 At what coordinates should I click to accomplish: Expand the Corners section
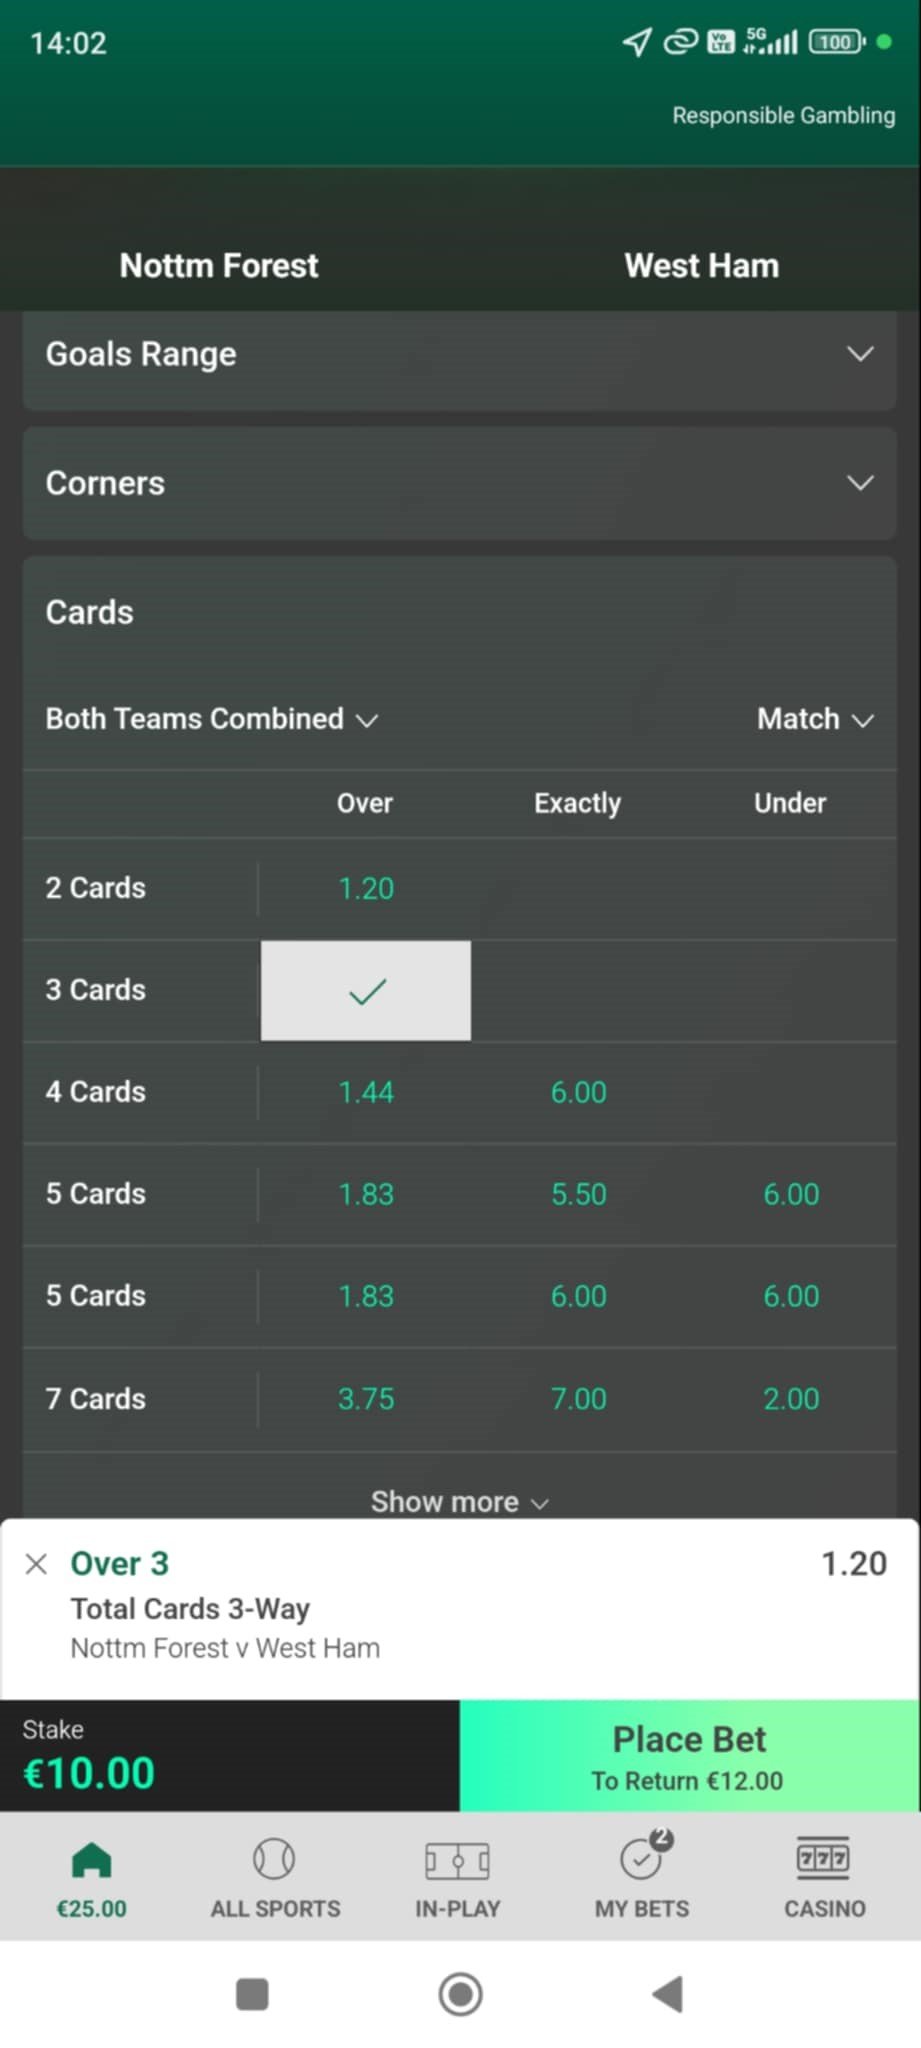pyautogui.click(x=460, y=483)
